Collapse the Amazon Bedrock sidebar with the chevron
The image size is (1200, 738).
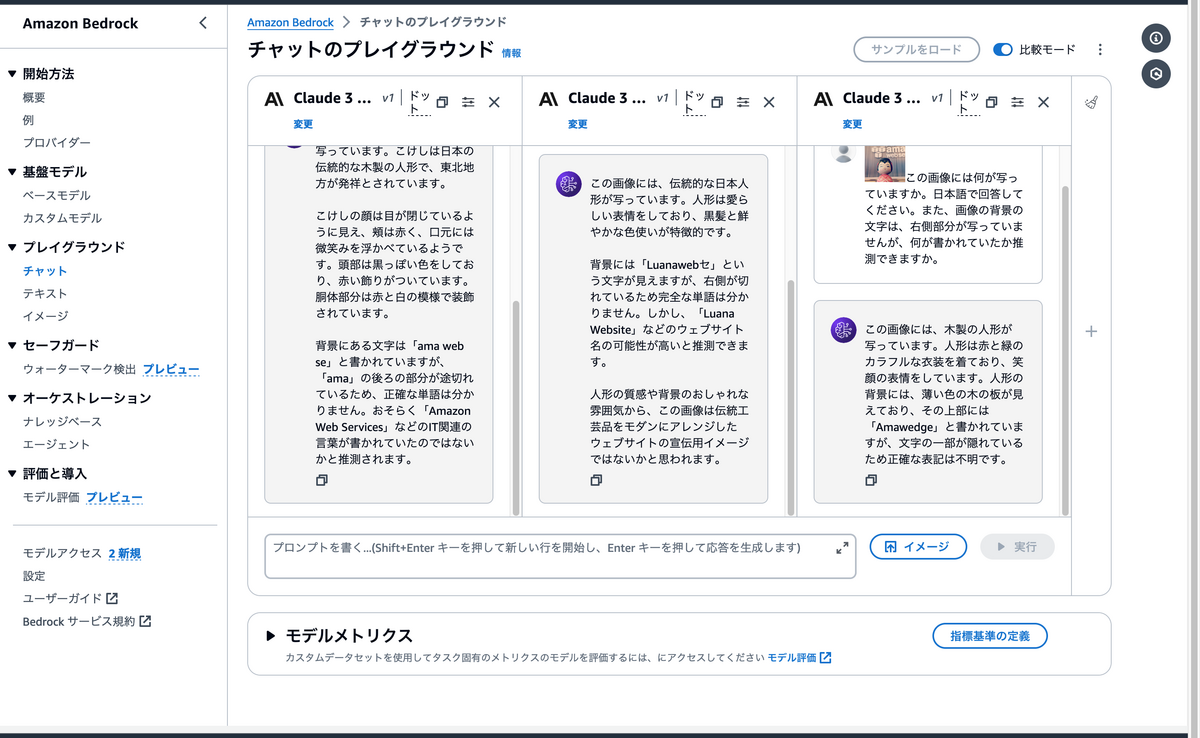(x=203, y=22)
